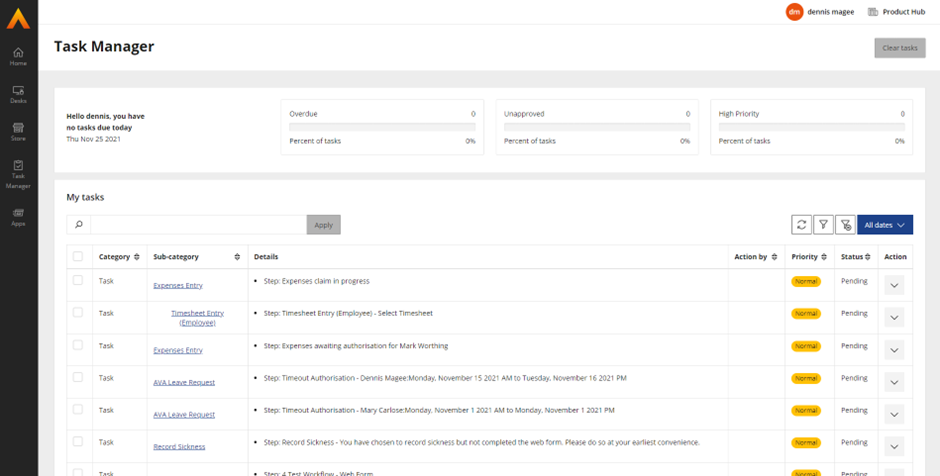Click 'Step: Expenses claim in progress' text
The image size is (940, 476).
click(317, 281)
